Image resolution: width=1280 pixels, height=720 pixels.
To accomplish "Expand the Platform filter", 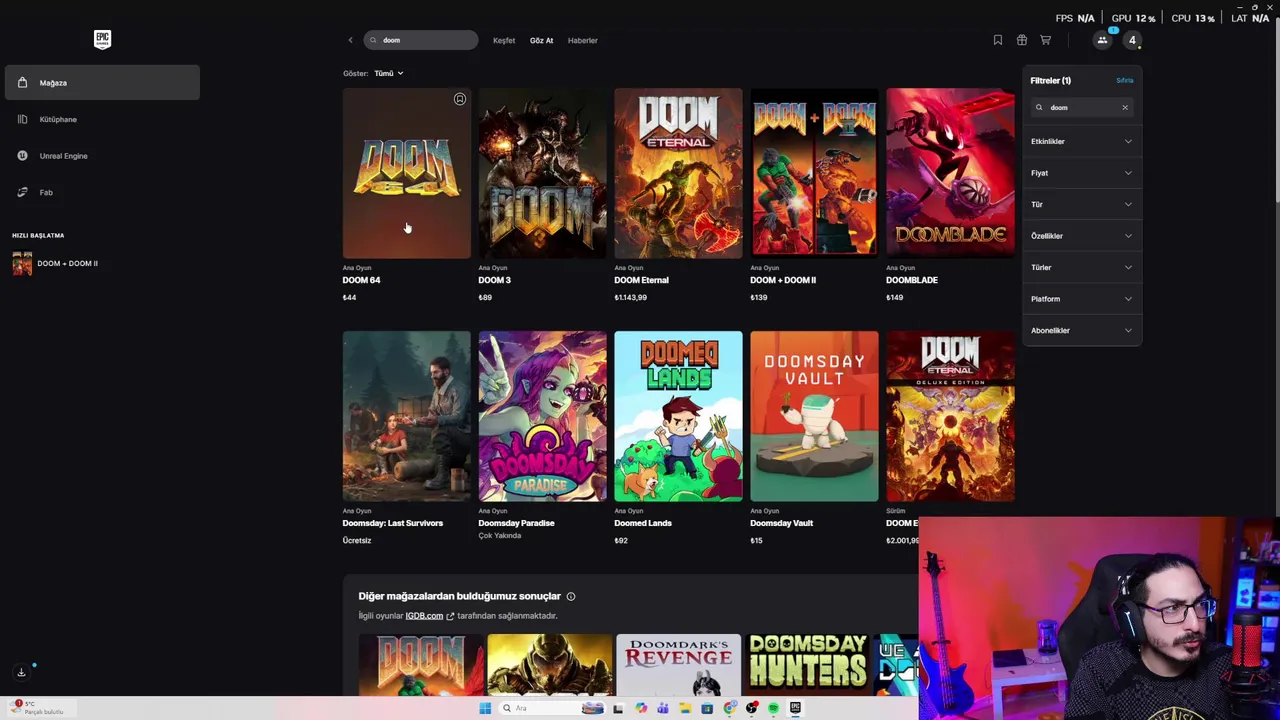I will 1082,299.
